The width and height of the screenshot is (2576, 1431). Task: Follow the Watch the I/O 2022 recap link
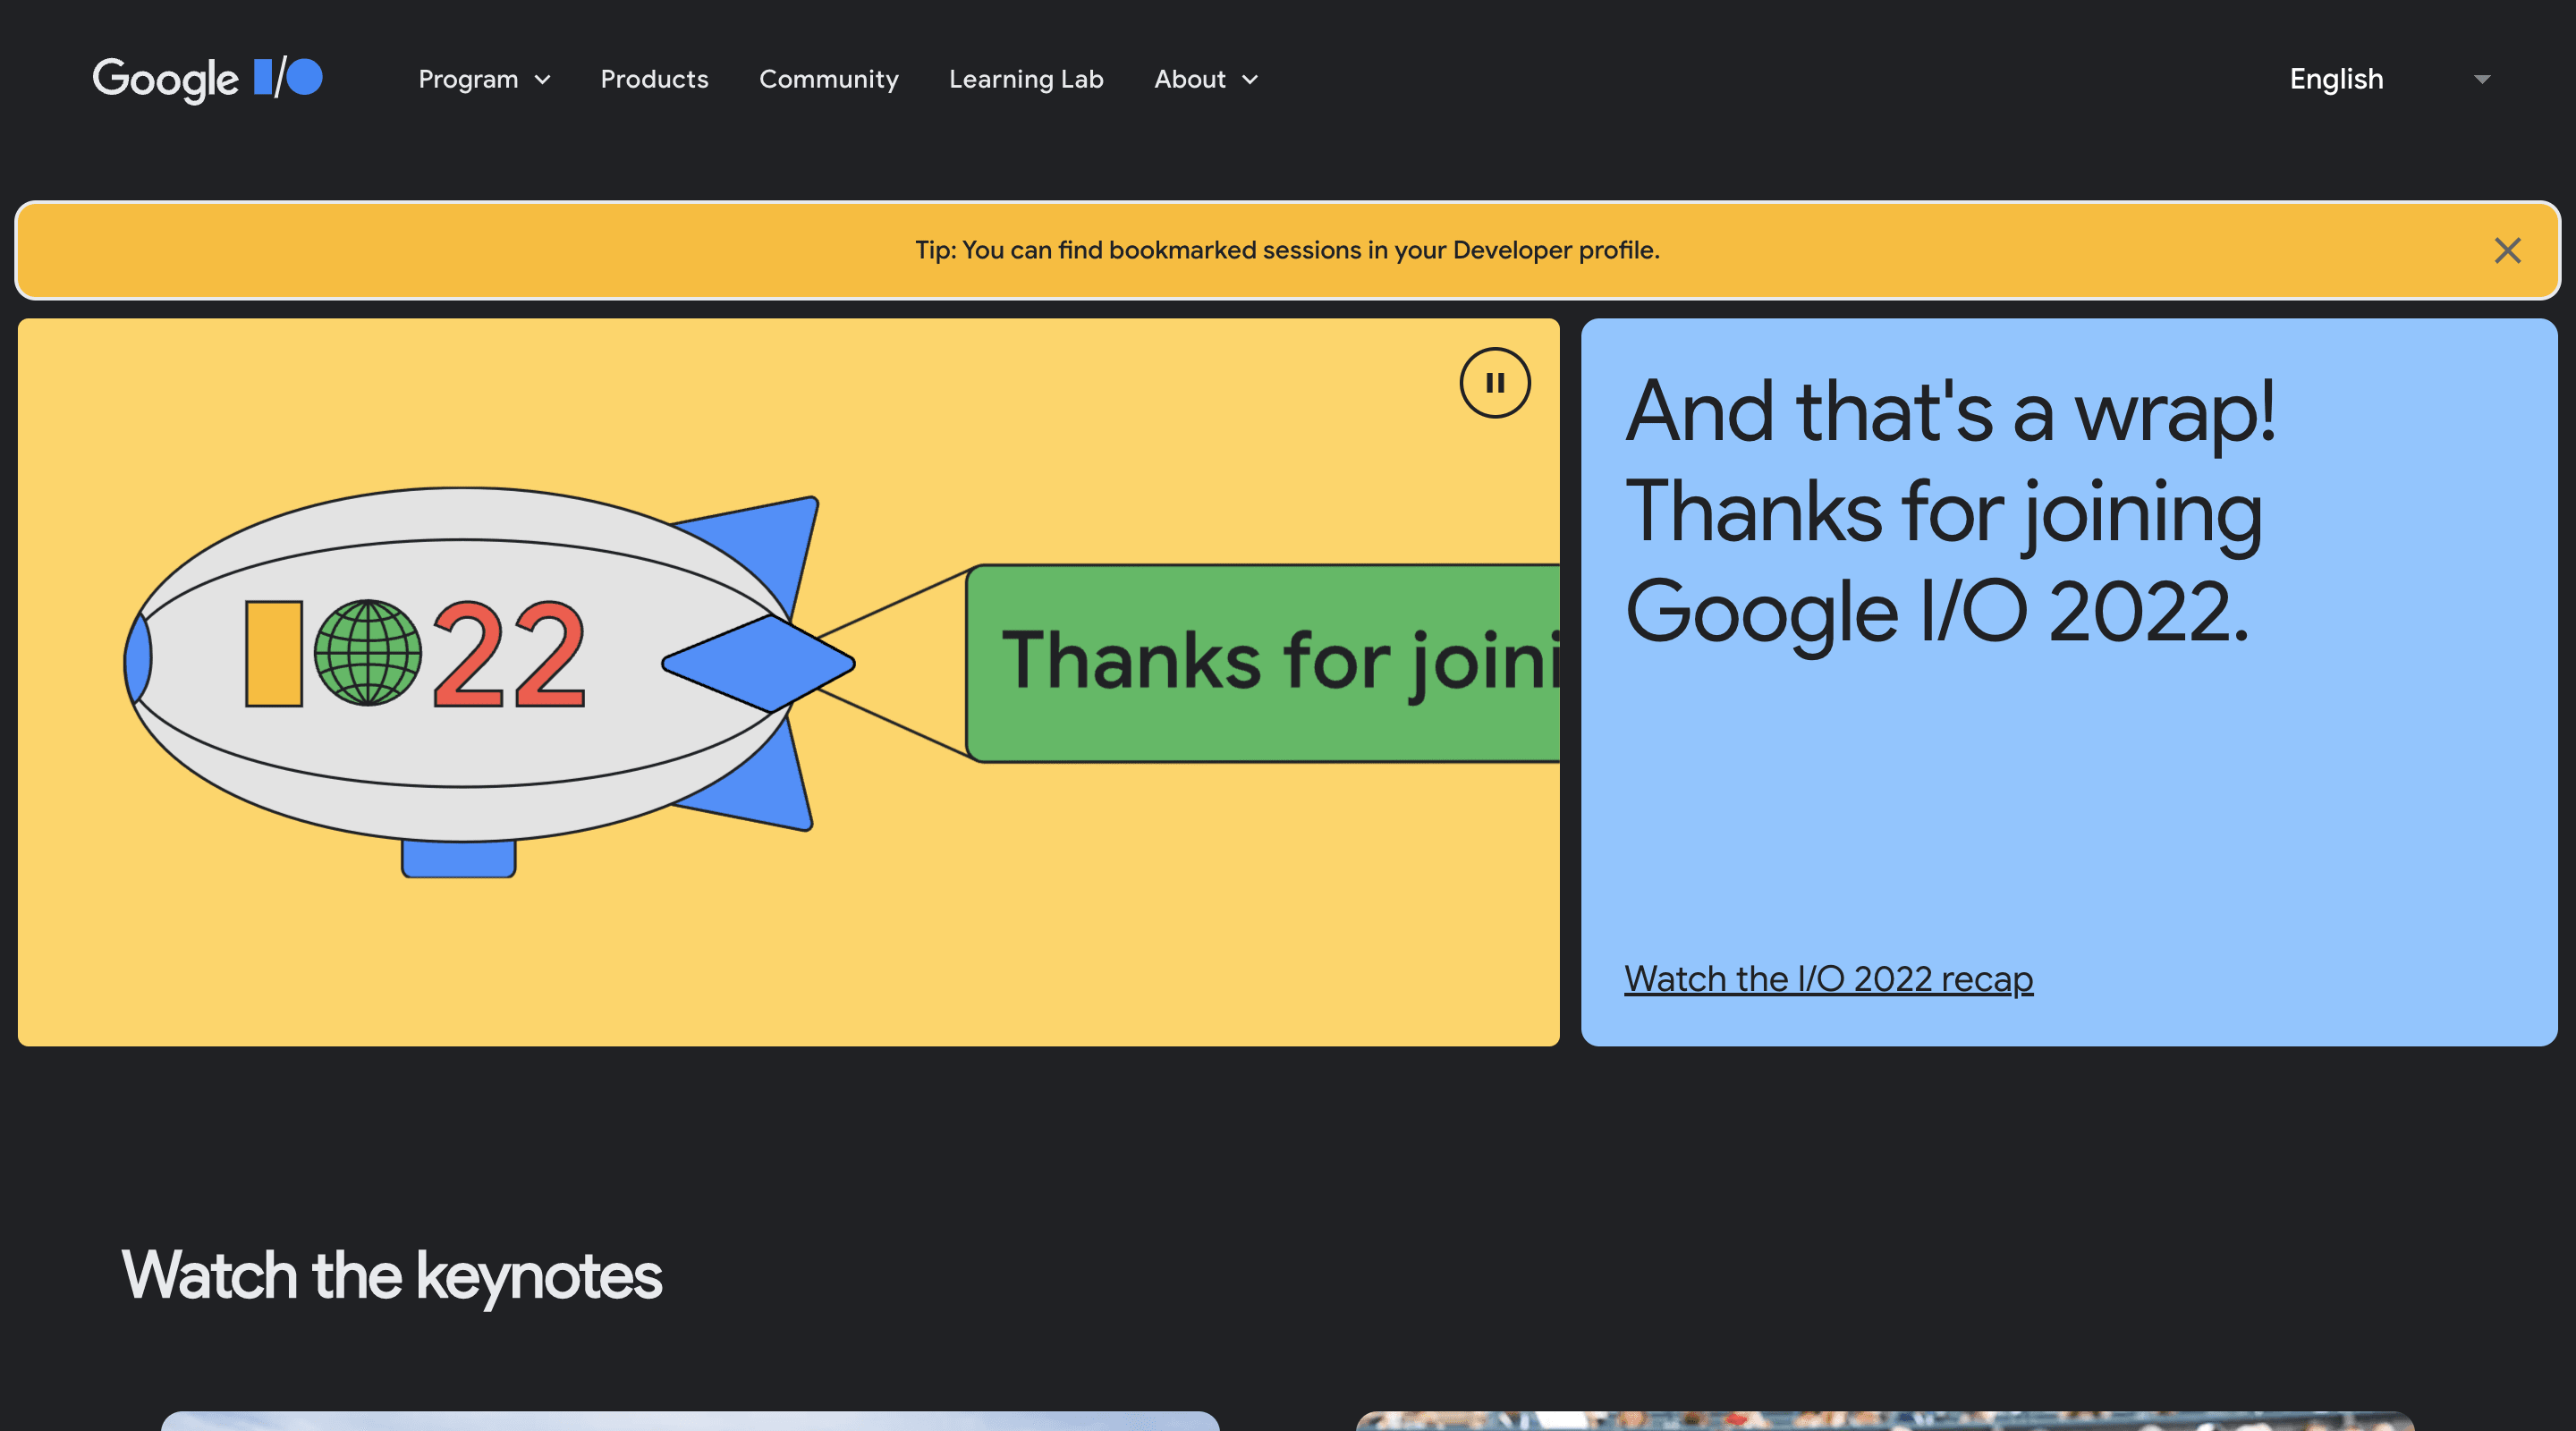point(1828,978)
